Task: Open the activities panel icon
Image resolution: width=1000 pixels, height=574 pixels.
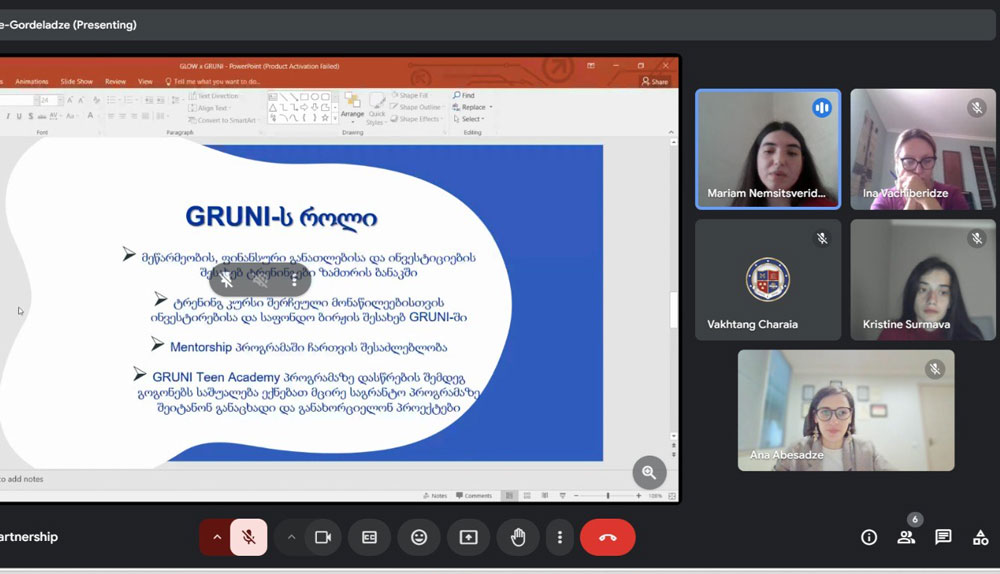Action: [980, 537]
